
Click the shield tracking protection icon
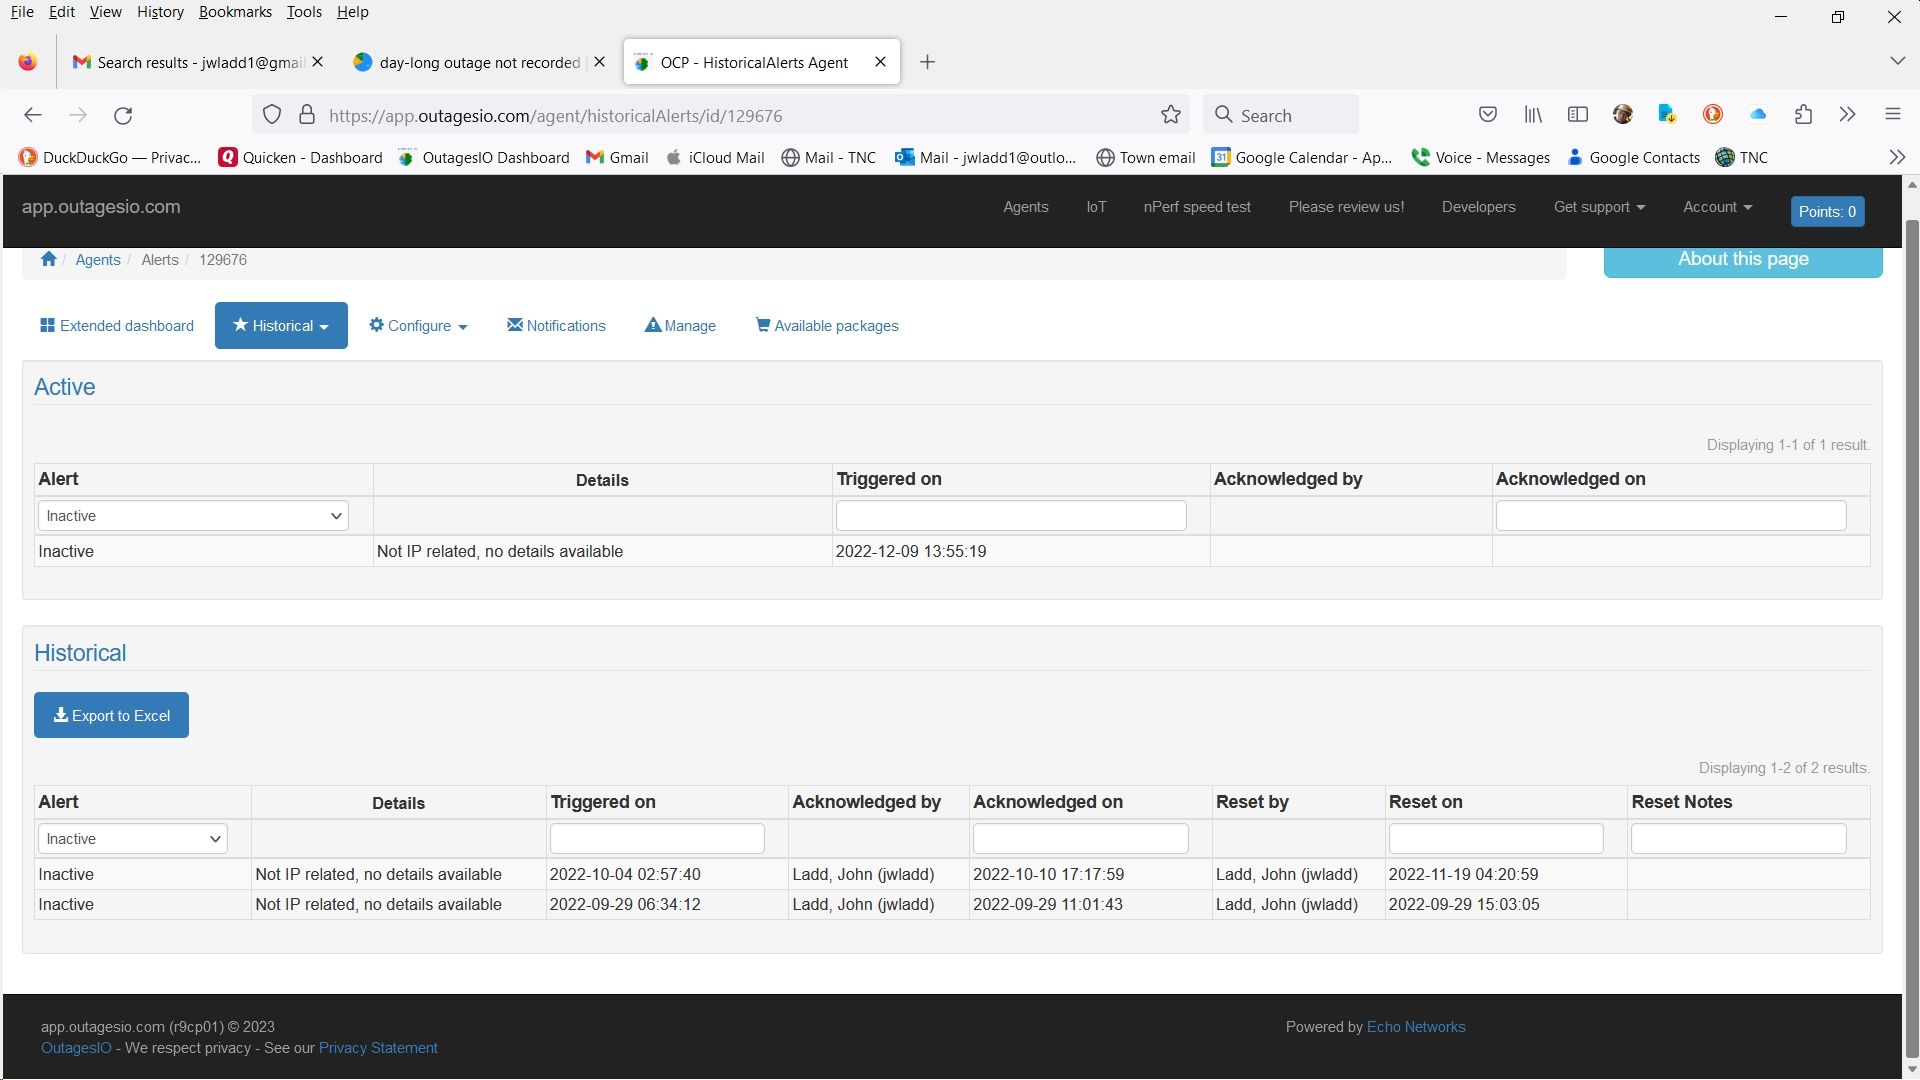272,115
